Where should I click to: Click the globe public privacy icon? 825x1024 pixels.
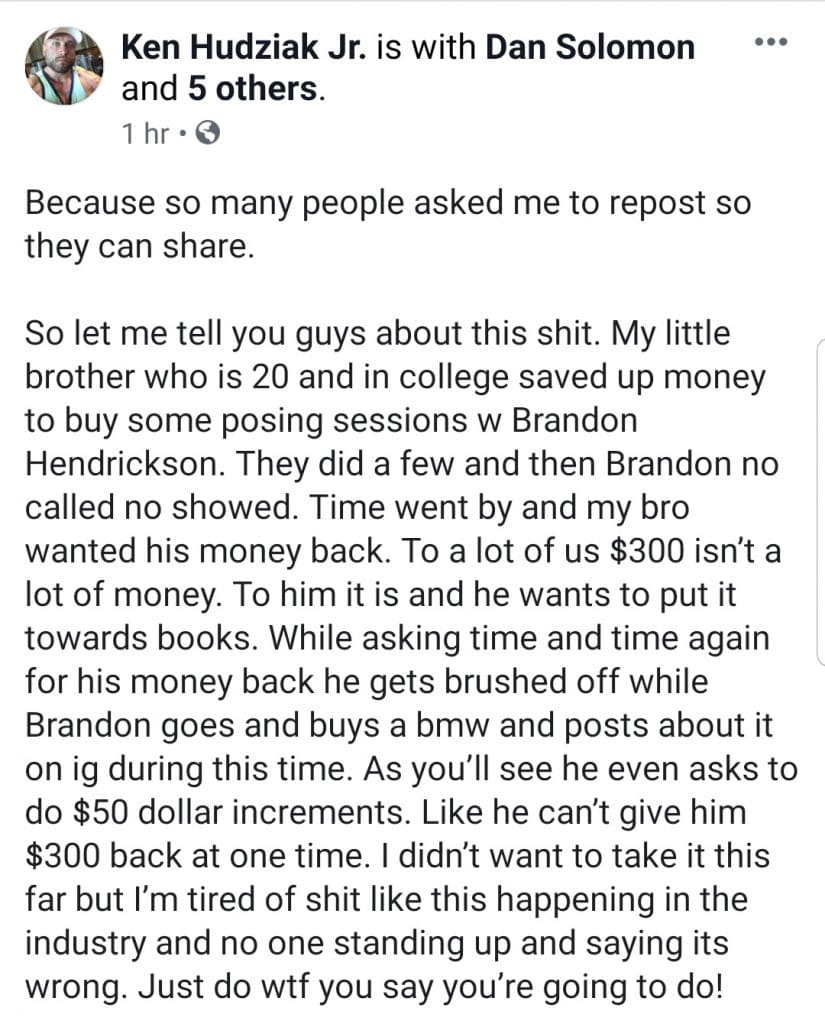206,133
